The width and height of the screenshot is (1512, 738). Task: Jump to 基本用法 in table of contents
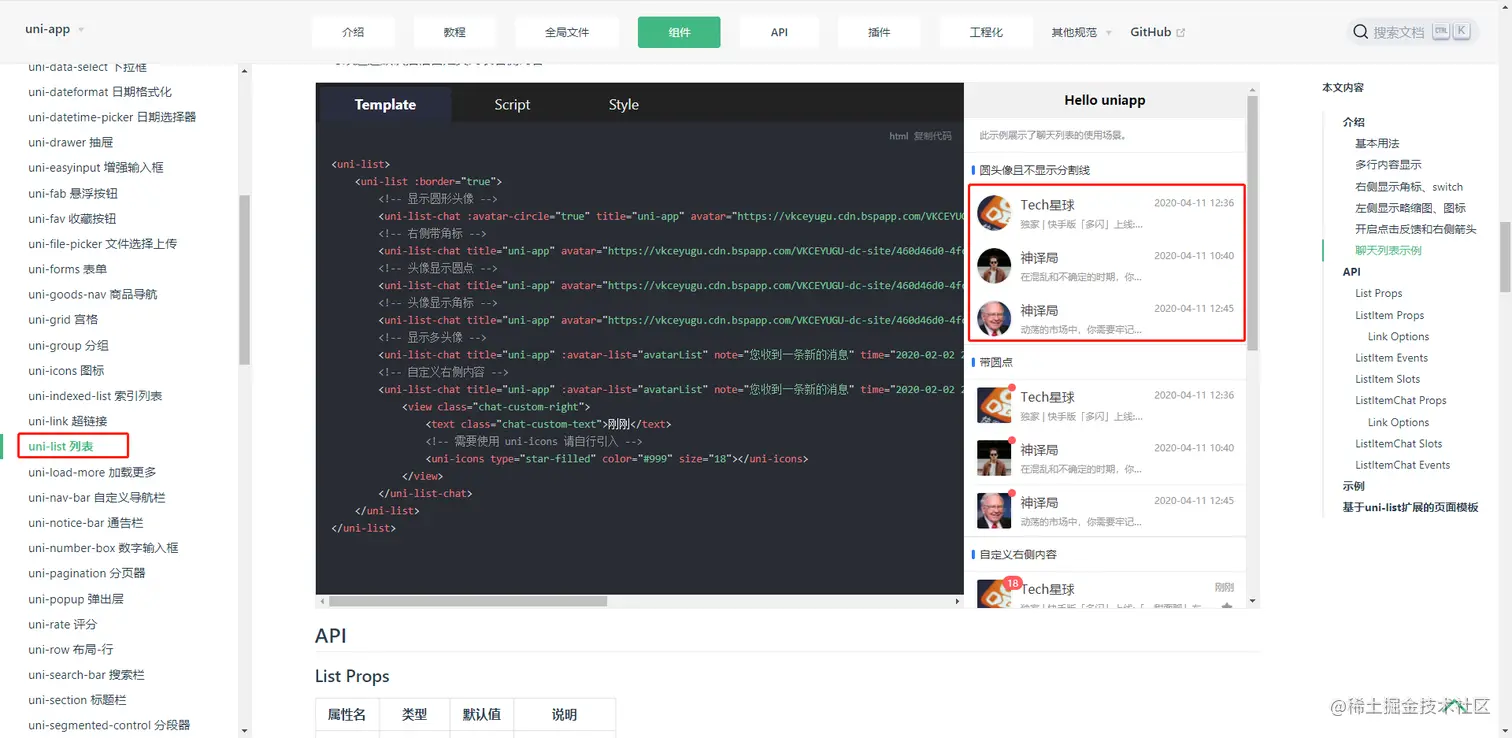1377,143
